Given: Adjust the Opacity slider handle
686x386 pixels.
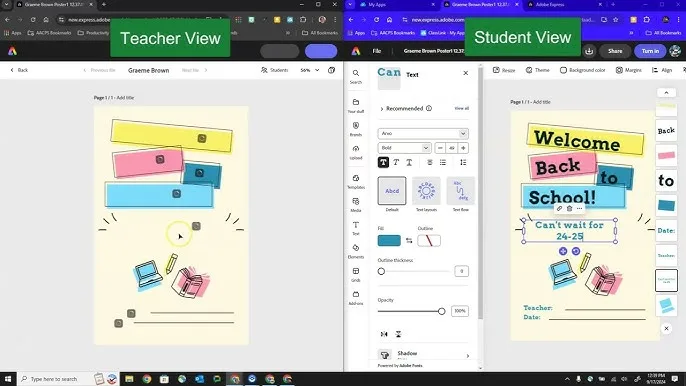Looking at the screenshot, I should (441, 311).
